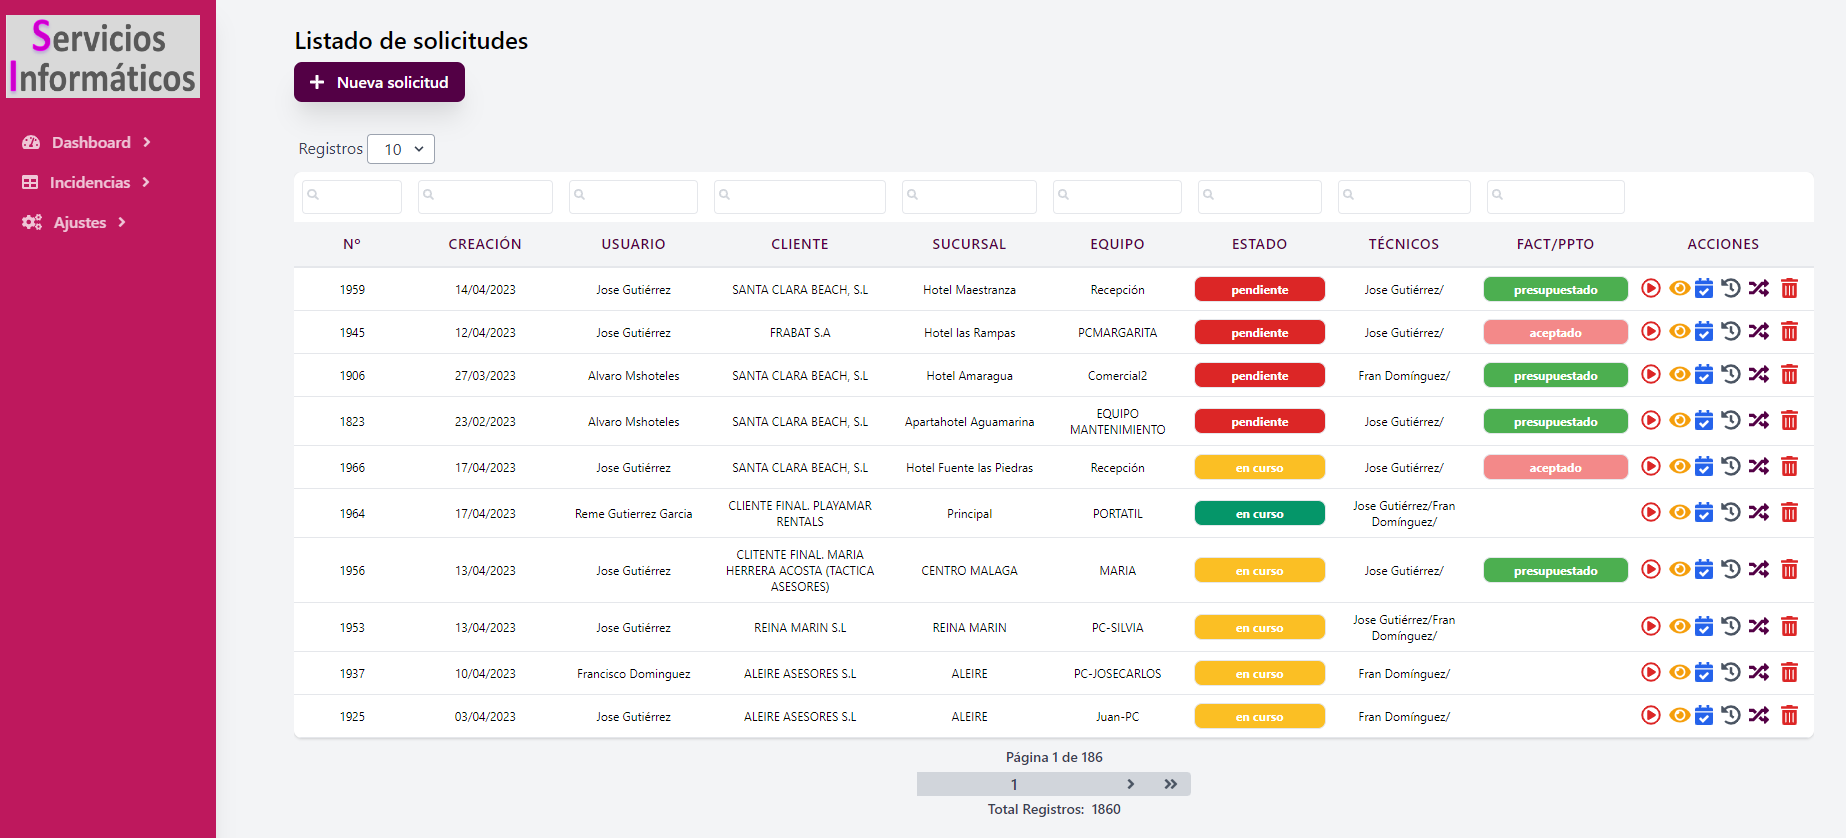The width and height of the screenshot is (1846, 838).
Task: Open the Registros page-size dropdown
Action: click(401, 149)
